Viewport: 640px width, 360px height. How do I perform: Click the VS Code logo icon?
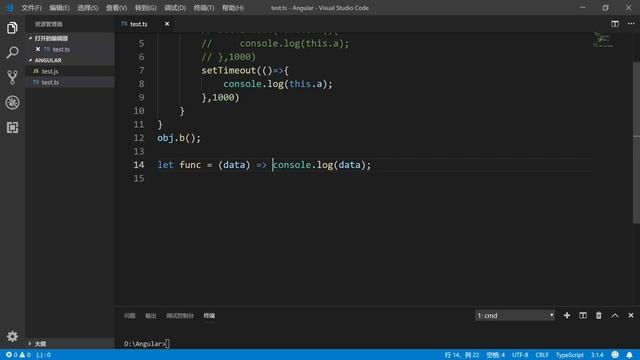9,7
